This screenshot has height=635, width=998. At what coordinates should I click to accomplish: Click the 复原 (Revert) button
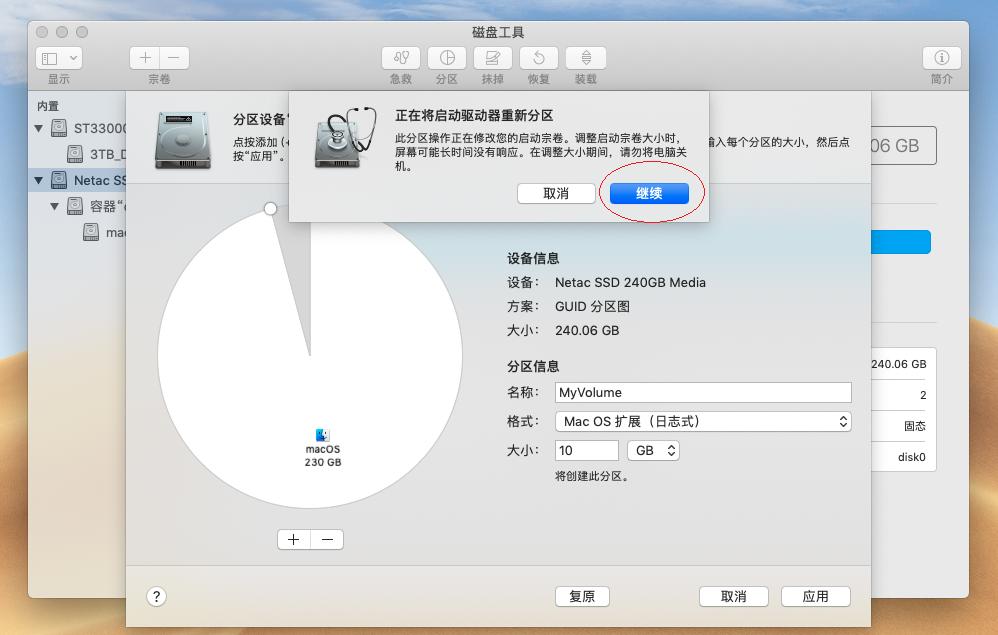click(582, 596)
